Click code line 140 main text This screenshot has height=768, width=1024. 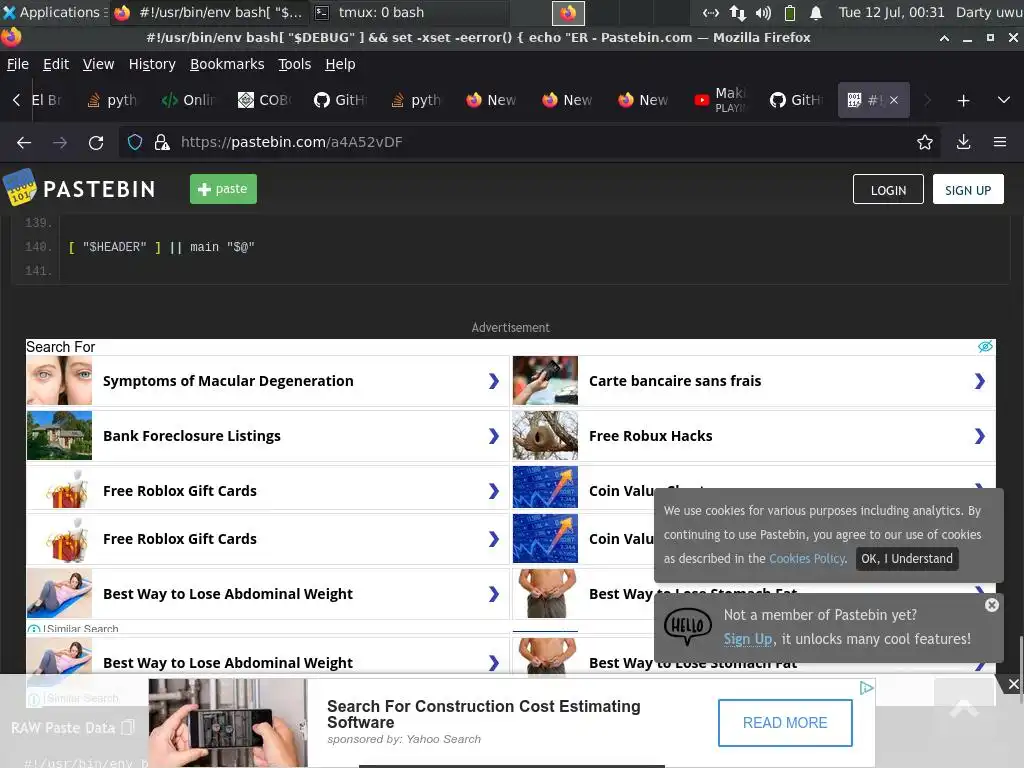coord(162,248)
